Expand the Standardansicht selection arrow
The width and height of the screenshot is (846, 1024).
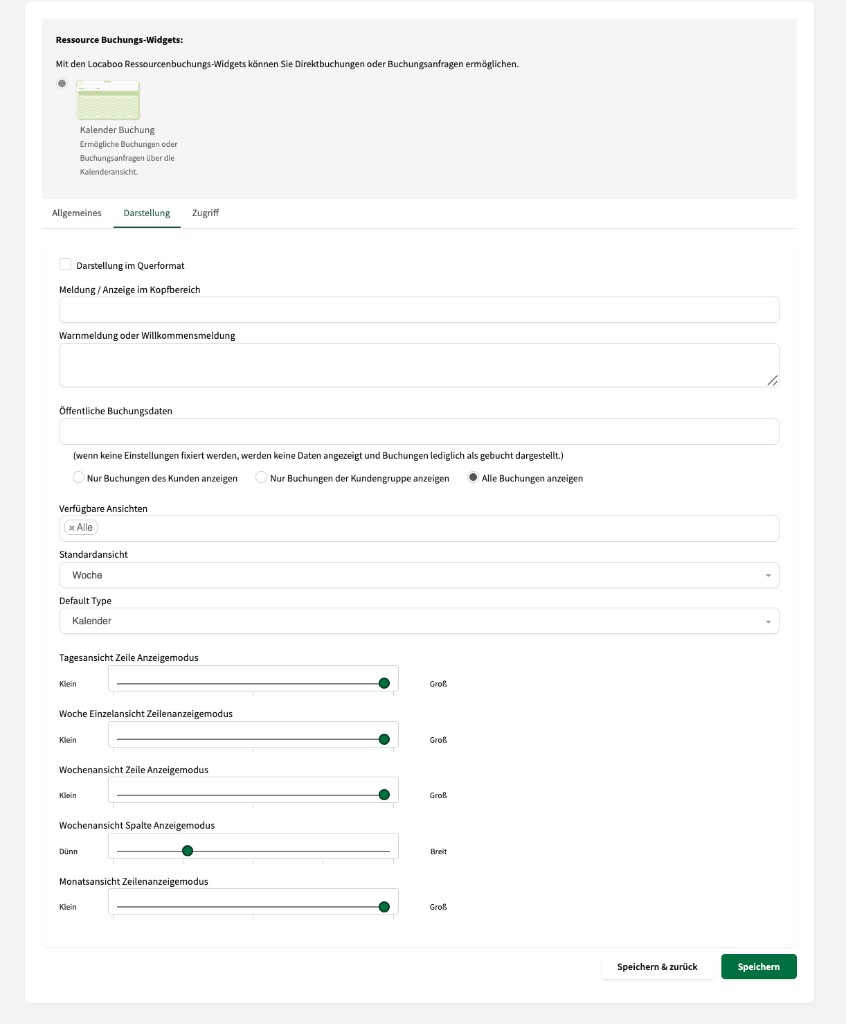pos(770,575)
